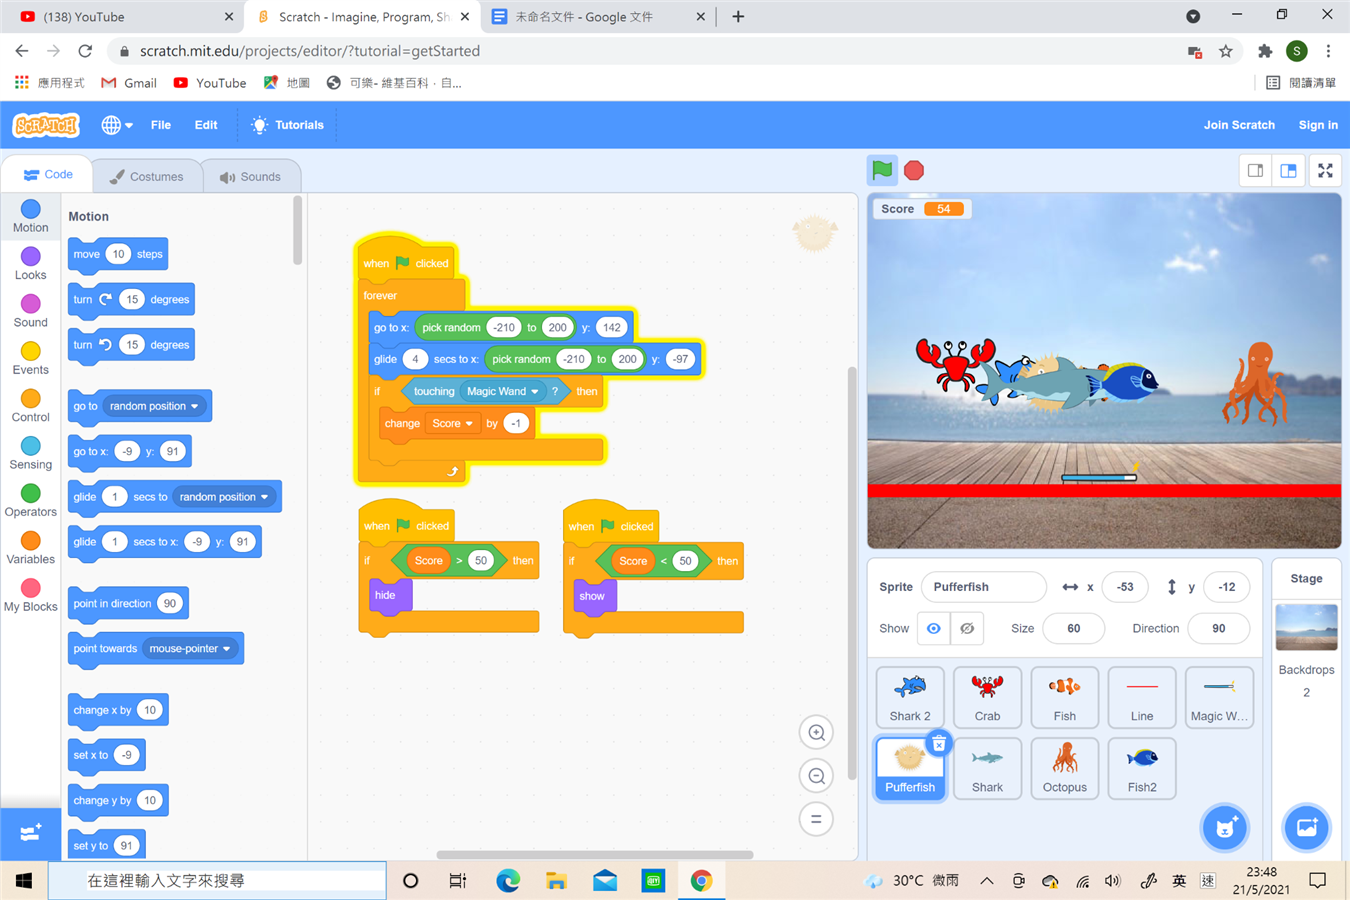
Task: Open the language globe dropdown
Action: (x=117, y=125)
